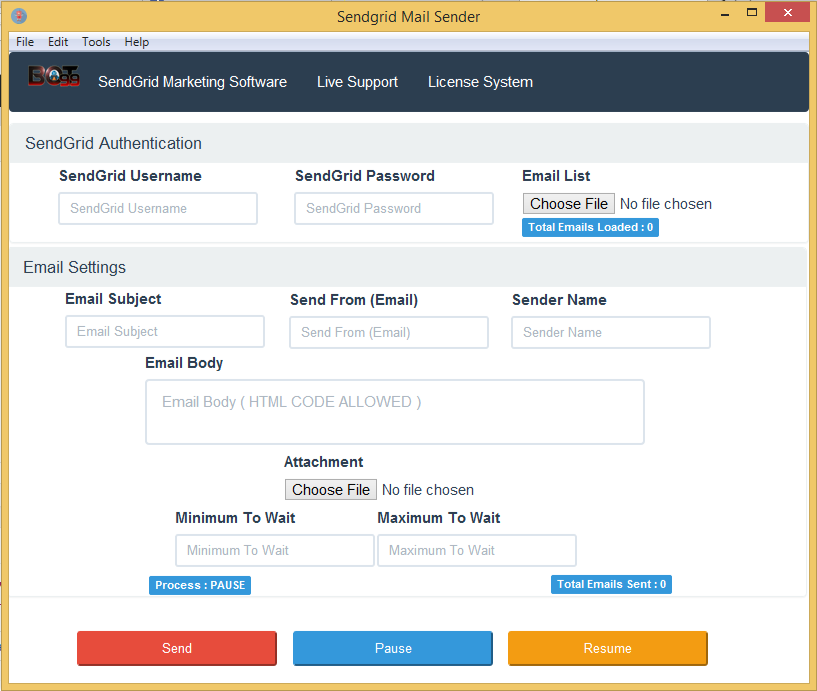Click inside the Email Body text area
817x691 pixels.
click(395, 411)
